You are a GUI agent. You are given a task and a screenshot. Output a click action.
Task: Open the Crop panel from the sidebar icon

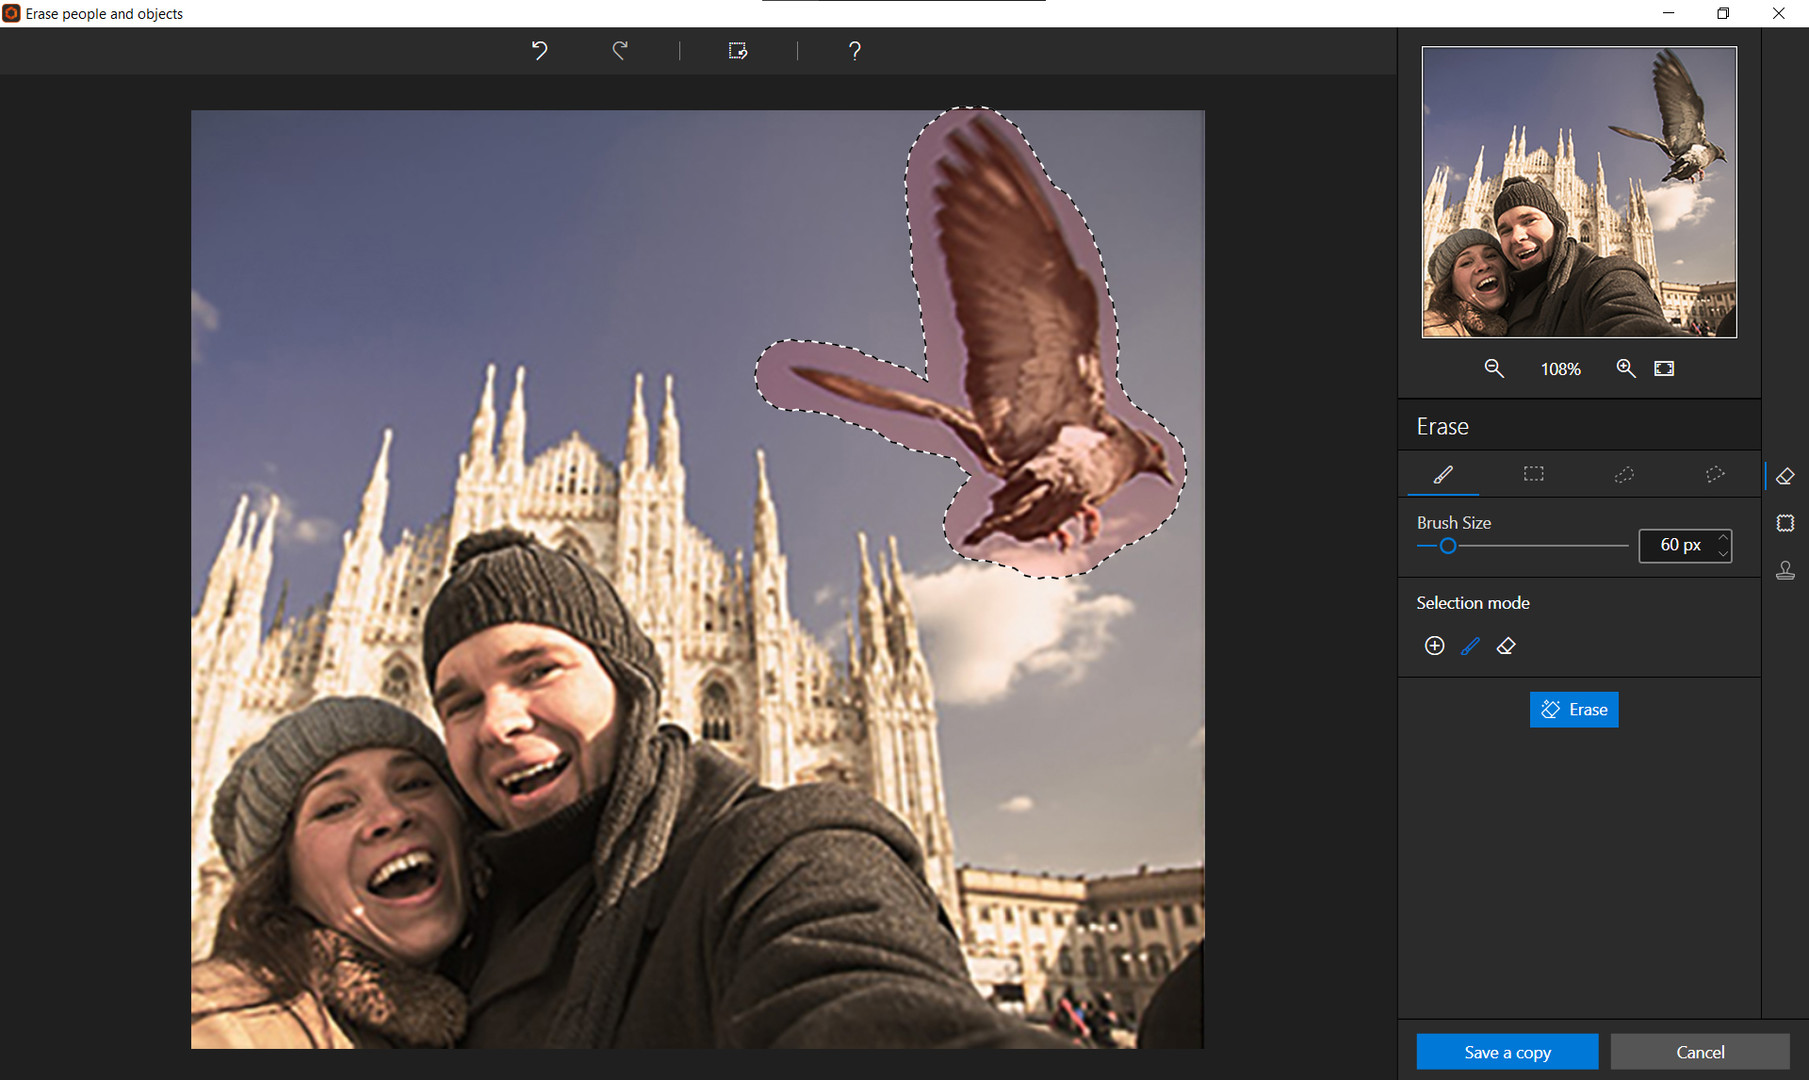1785,523
